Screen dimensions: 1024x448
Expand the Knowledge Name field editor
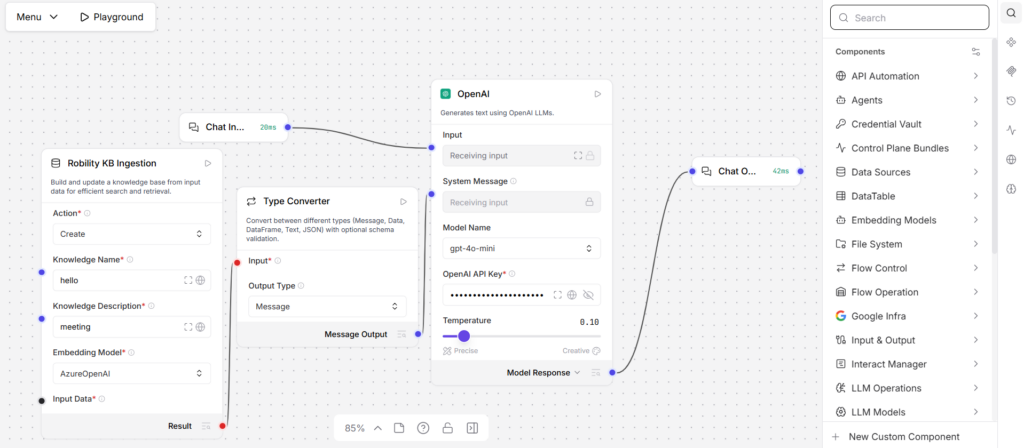pos(188,280)
